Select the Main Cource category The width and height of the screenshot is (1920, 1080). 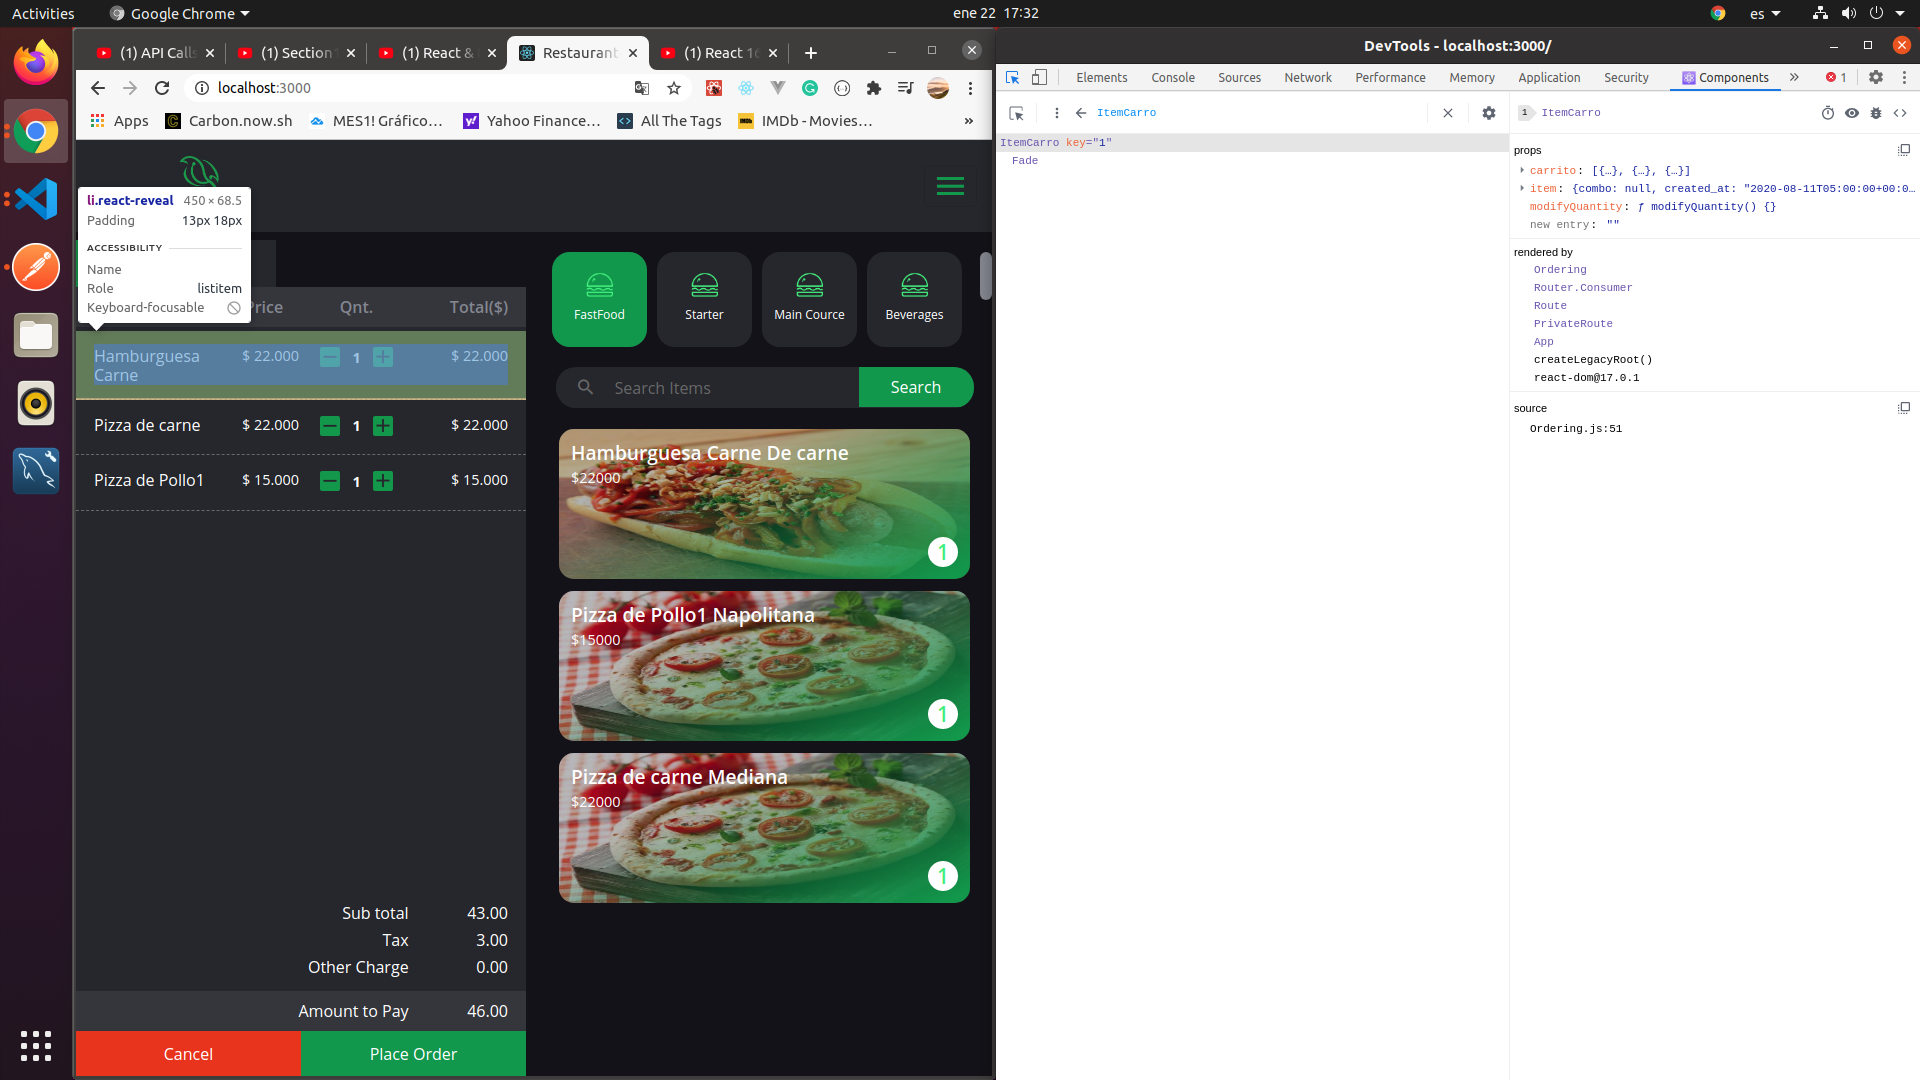pos(809,299)
